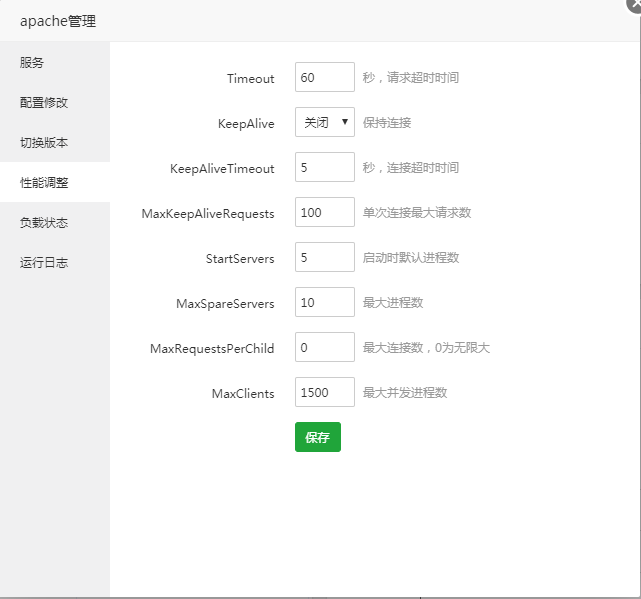Click the StartServers label

pyautogui.click(x=240, y=258)
